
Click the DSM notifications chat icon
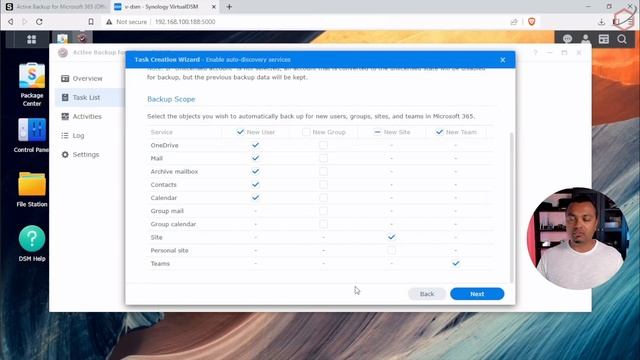(567, 39)
